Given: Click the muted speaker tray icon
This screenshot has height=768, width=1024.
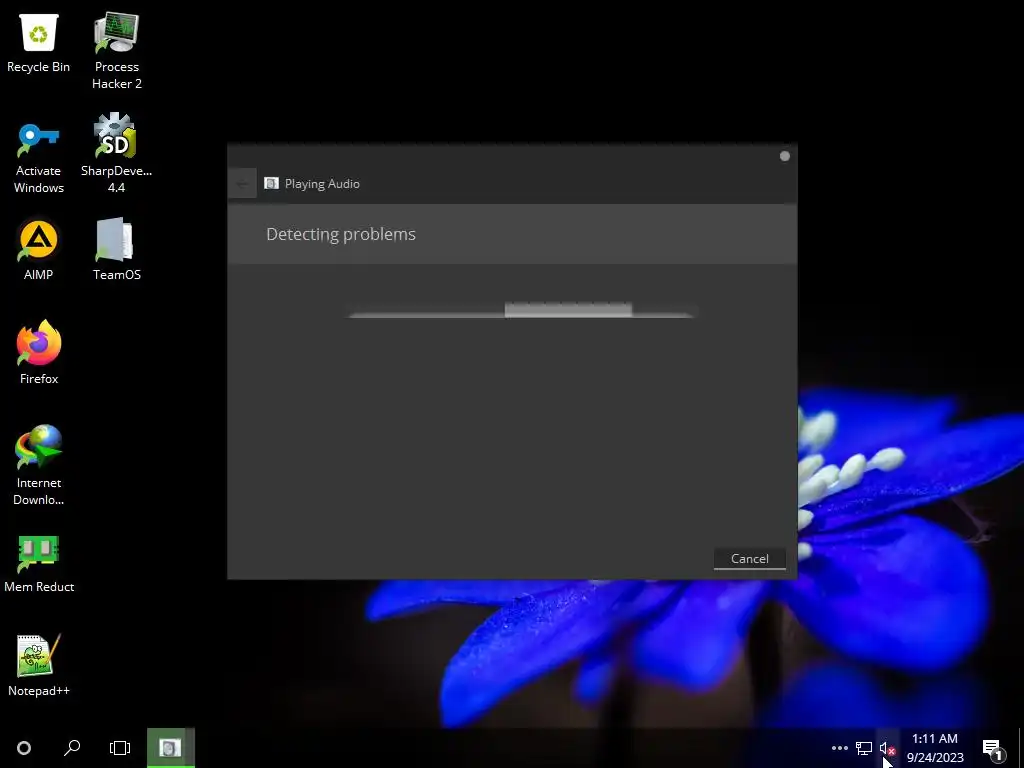Looking at the screenshot, I should click(887, 748).
